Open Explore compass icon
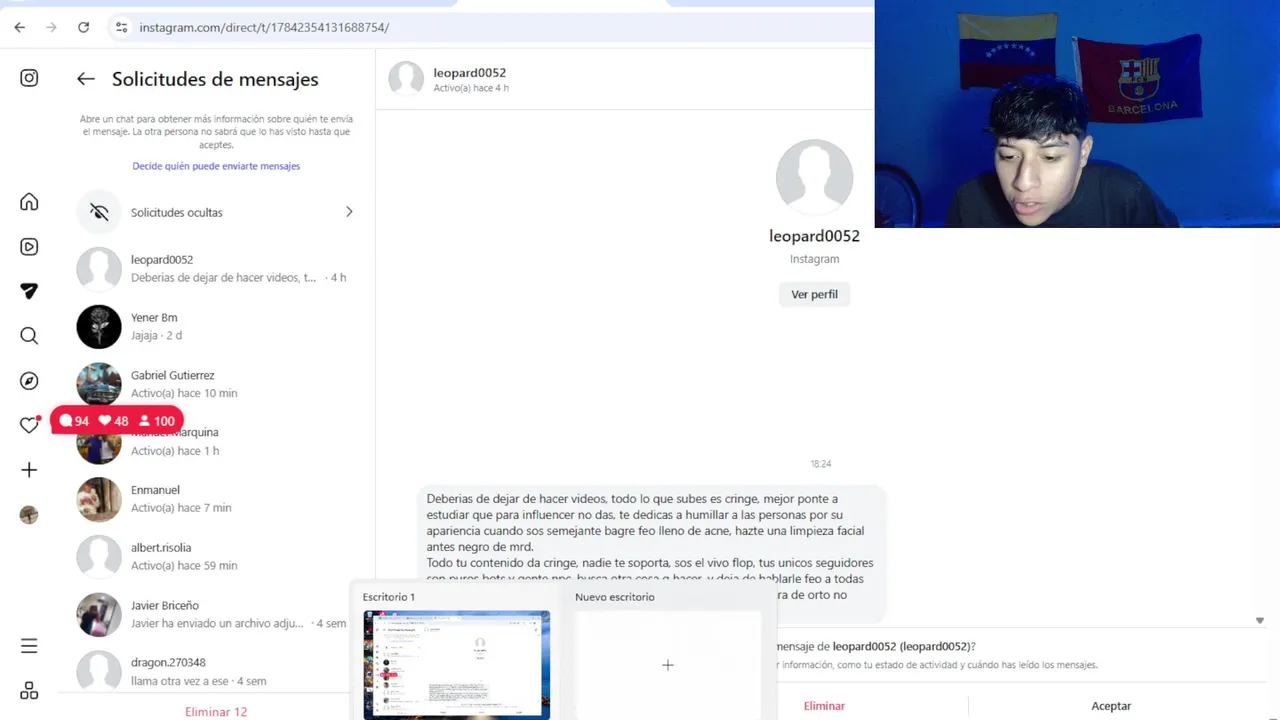 coord(29,381)
